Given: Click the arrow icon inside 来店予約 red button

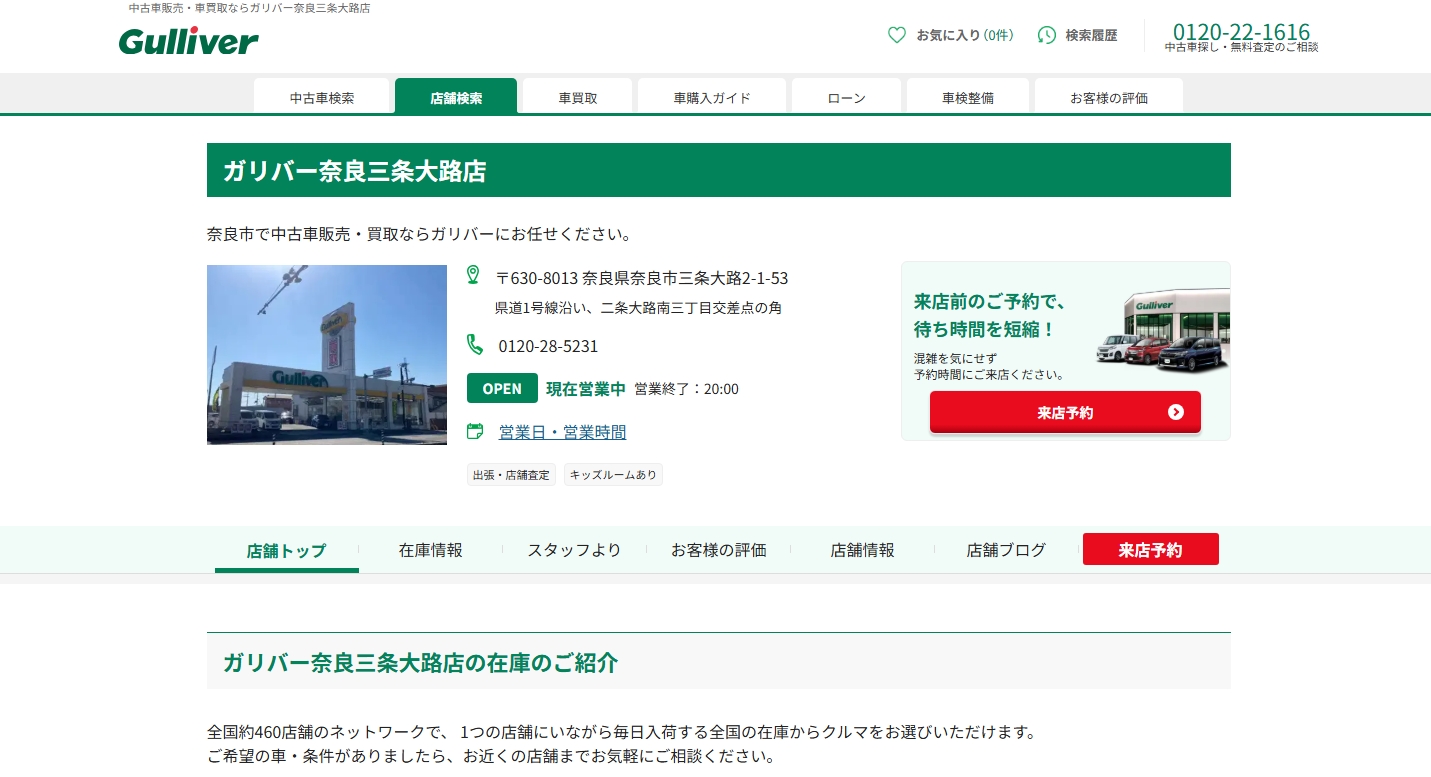Looking at the screenshot, I should (1176, 411).
